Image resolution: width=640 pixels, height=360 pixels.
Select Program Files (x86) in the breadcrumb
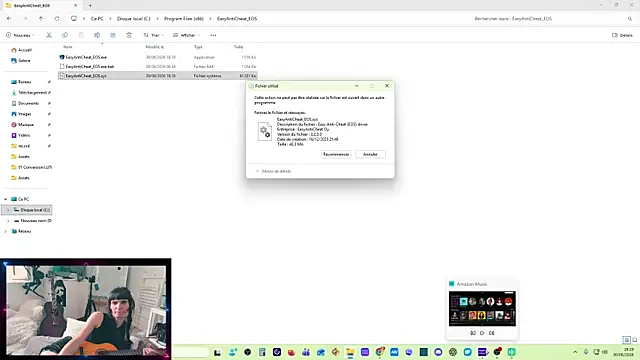click(x=184, y=18)
